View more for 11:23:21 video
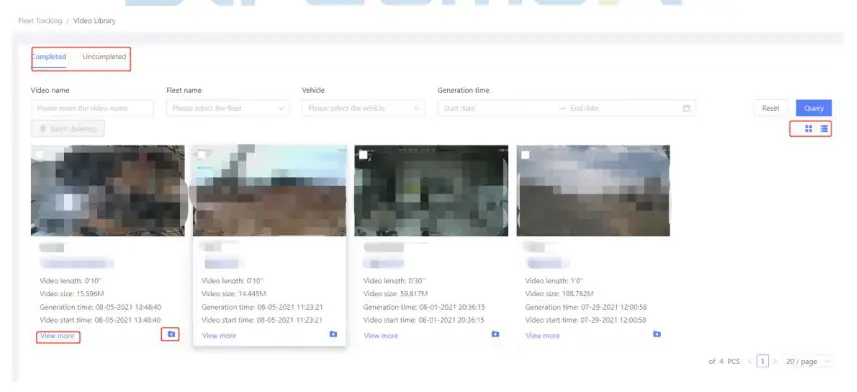 coord(219,336)
